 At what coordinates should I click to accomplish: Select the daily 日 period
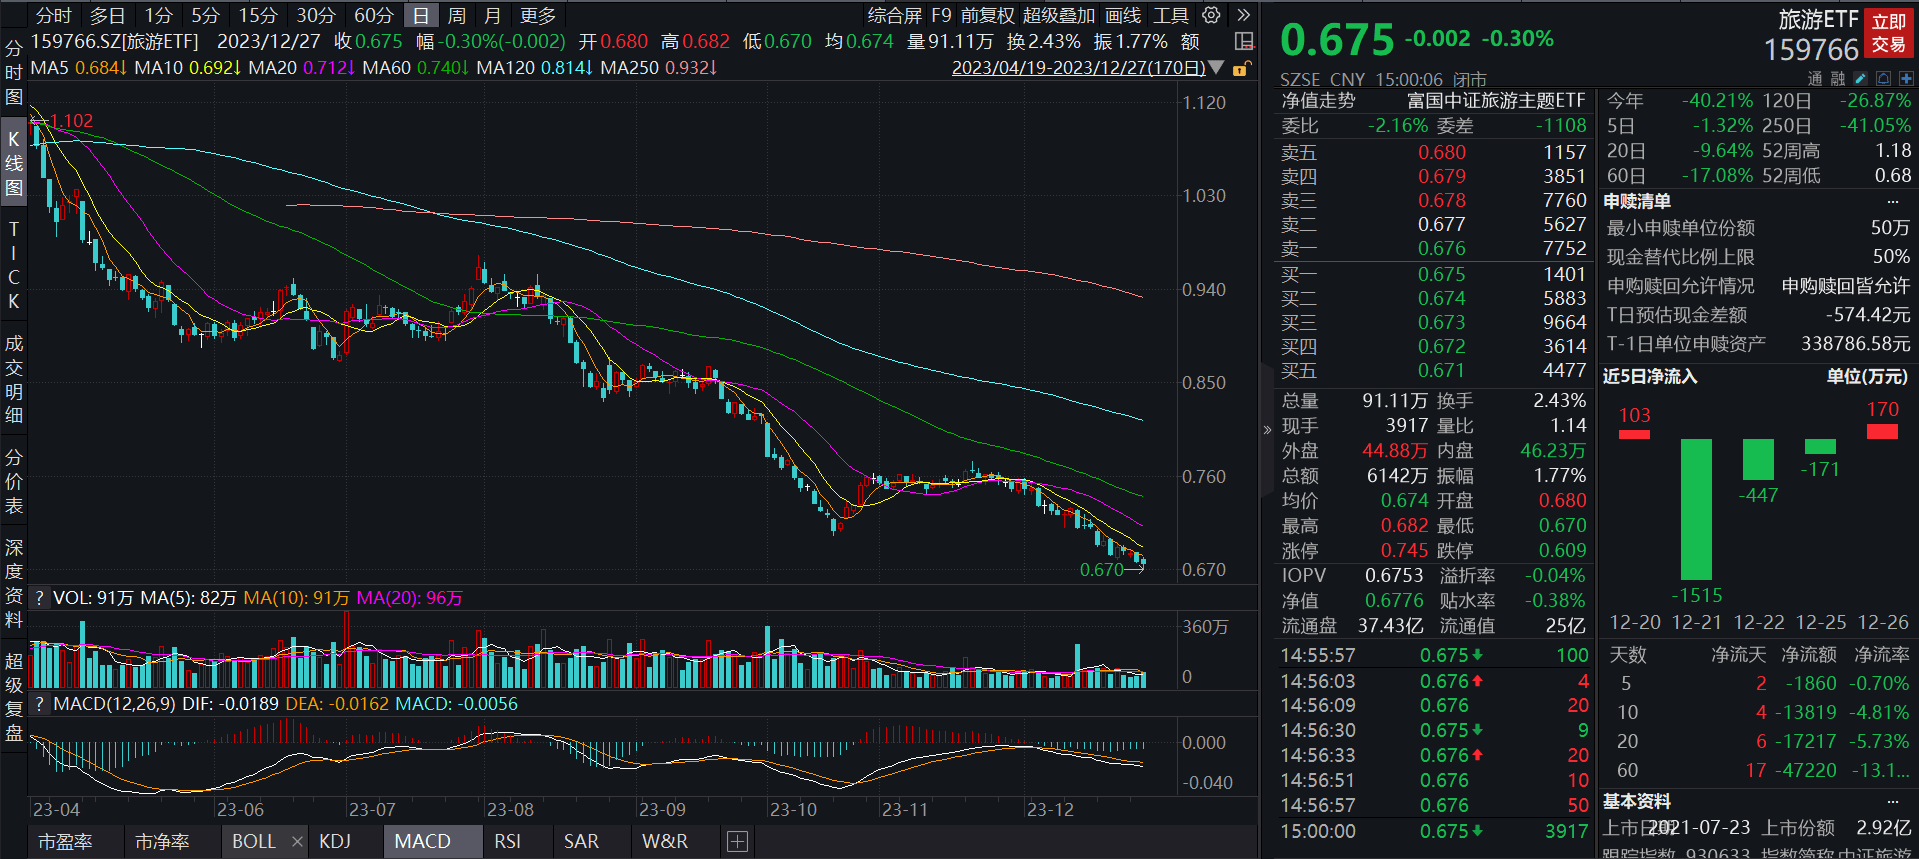pyautogui.click(x=421, y=15)
